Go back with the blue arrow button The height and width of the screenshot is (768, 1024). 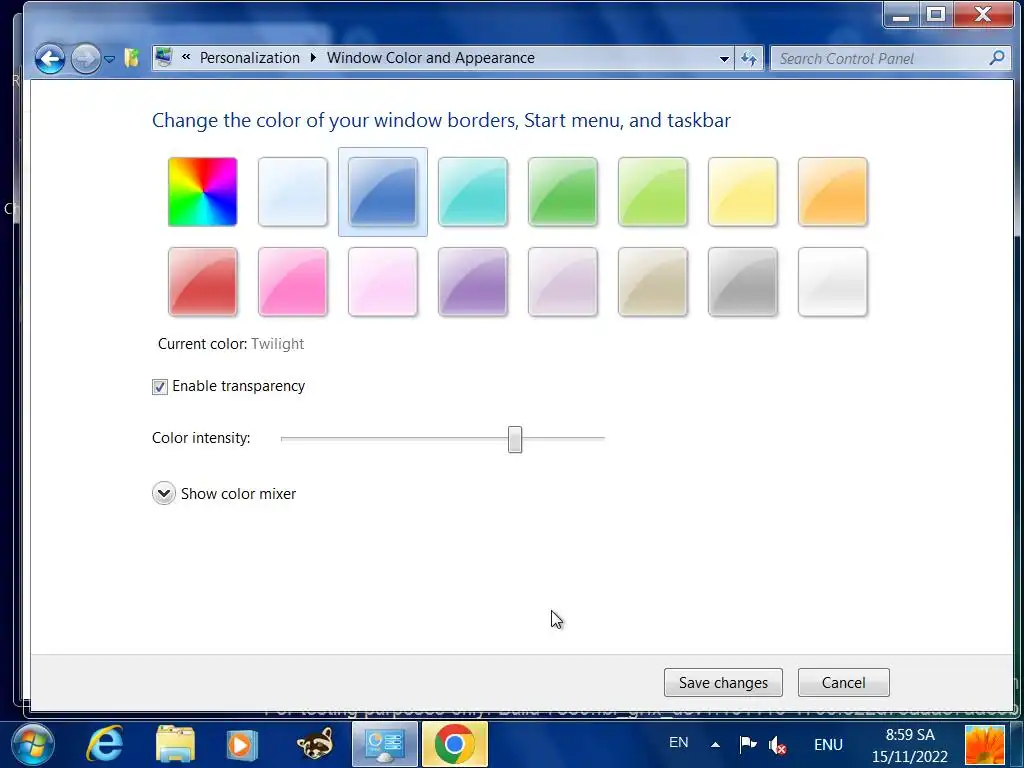(x=50, y=59)
